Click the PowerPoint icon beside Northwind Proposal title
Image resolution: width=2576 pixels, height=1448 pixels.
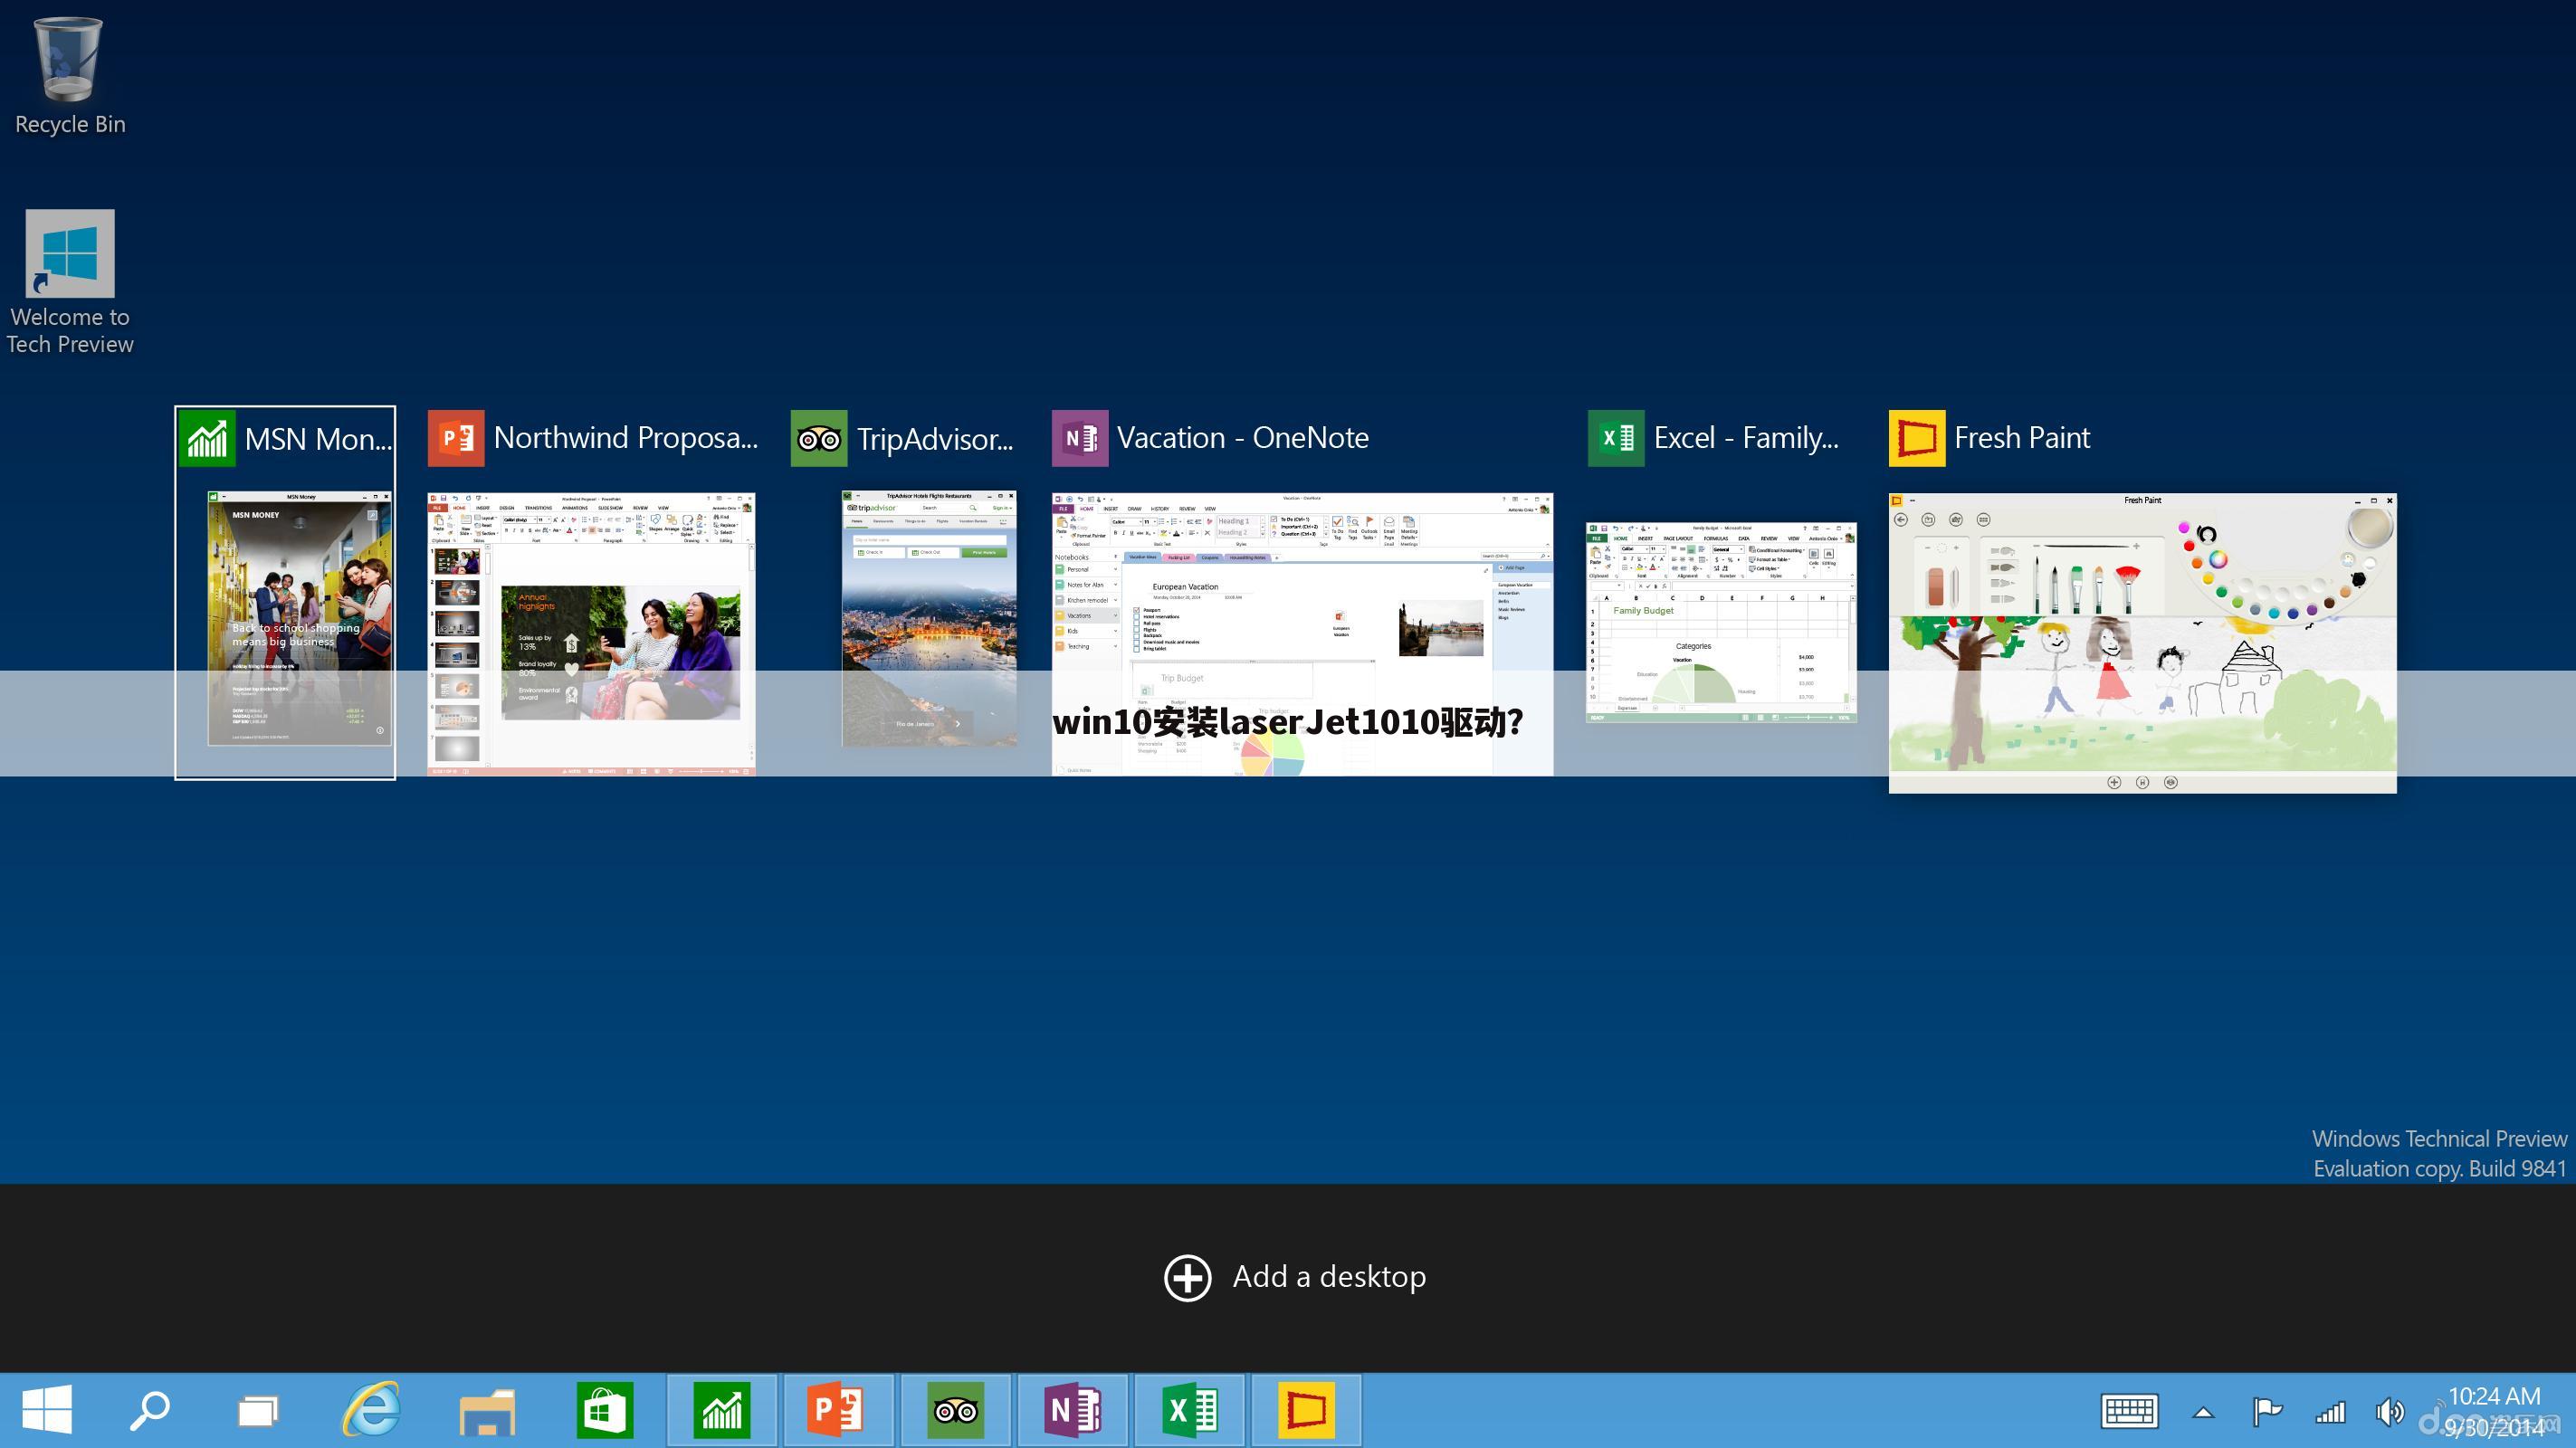456,438
